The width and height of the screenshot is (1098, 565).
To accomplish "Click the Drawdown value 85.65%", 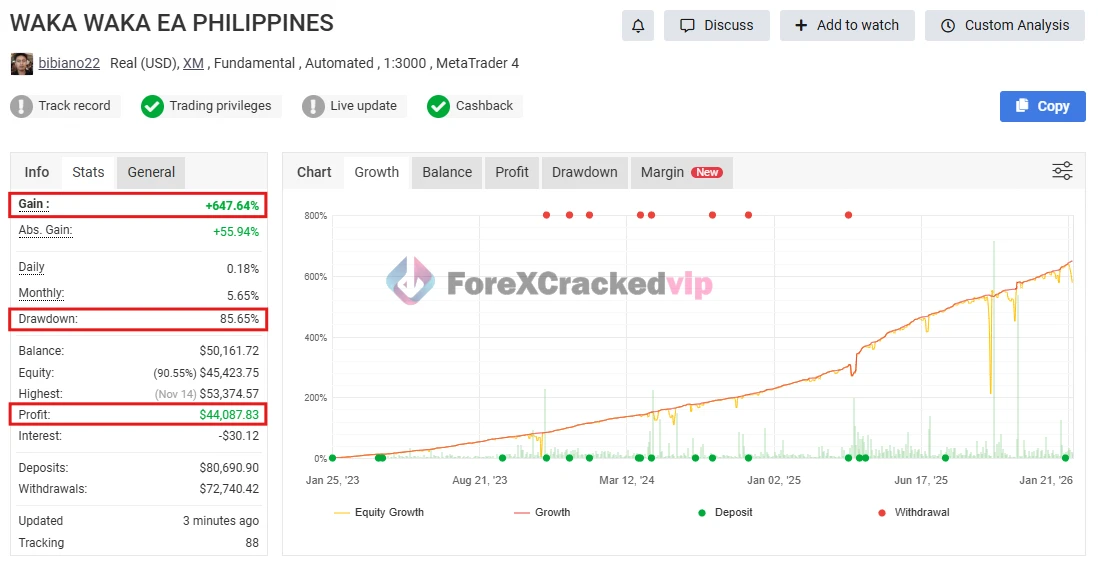I will click(x=239, y=319).
